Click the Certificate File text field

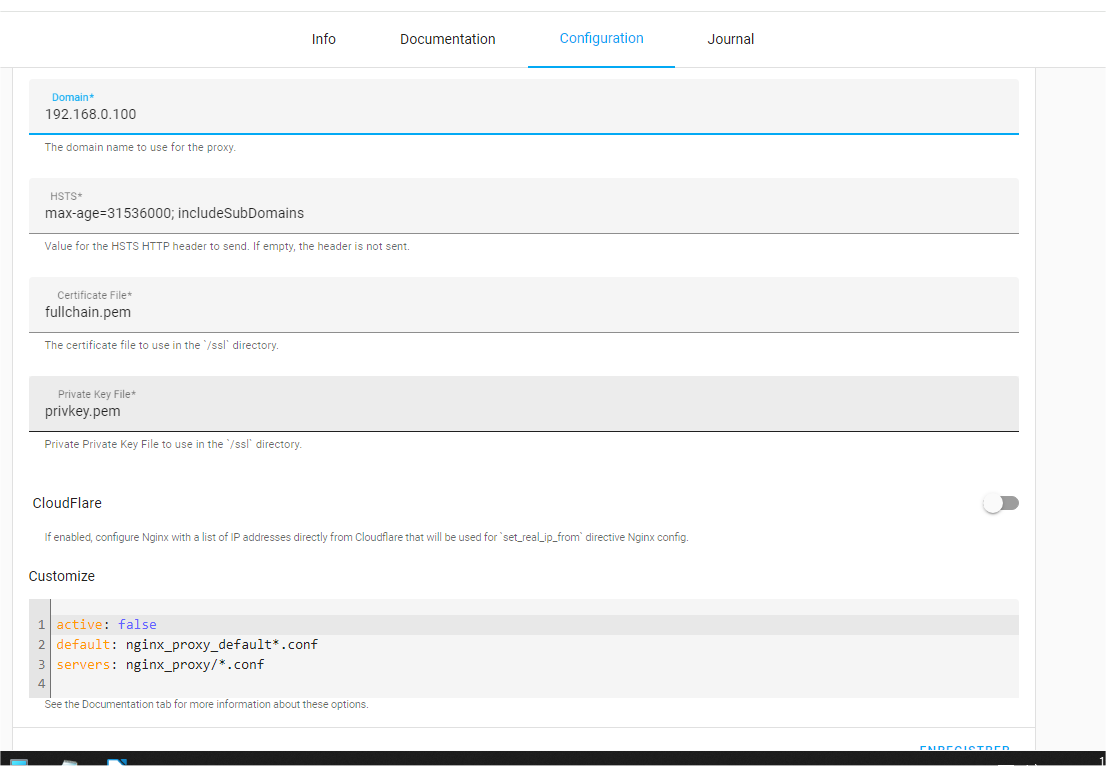tap(523, 312)
